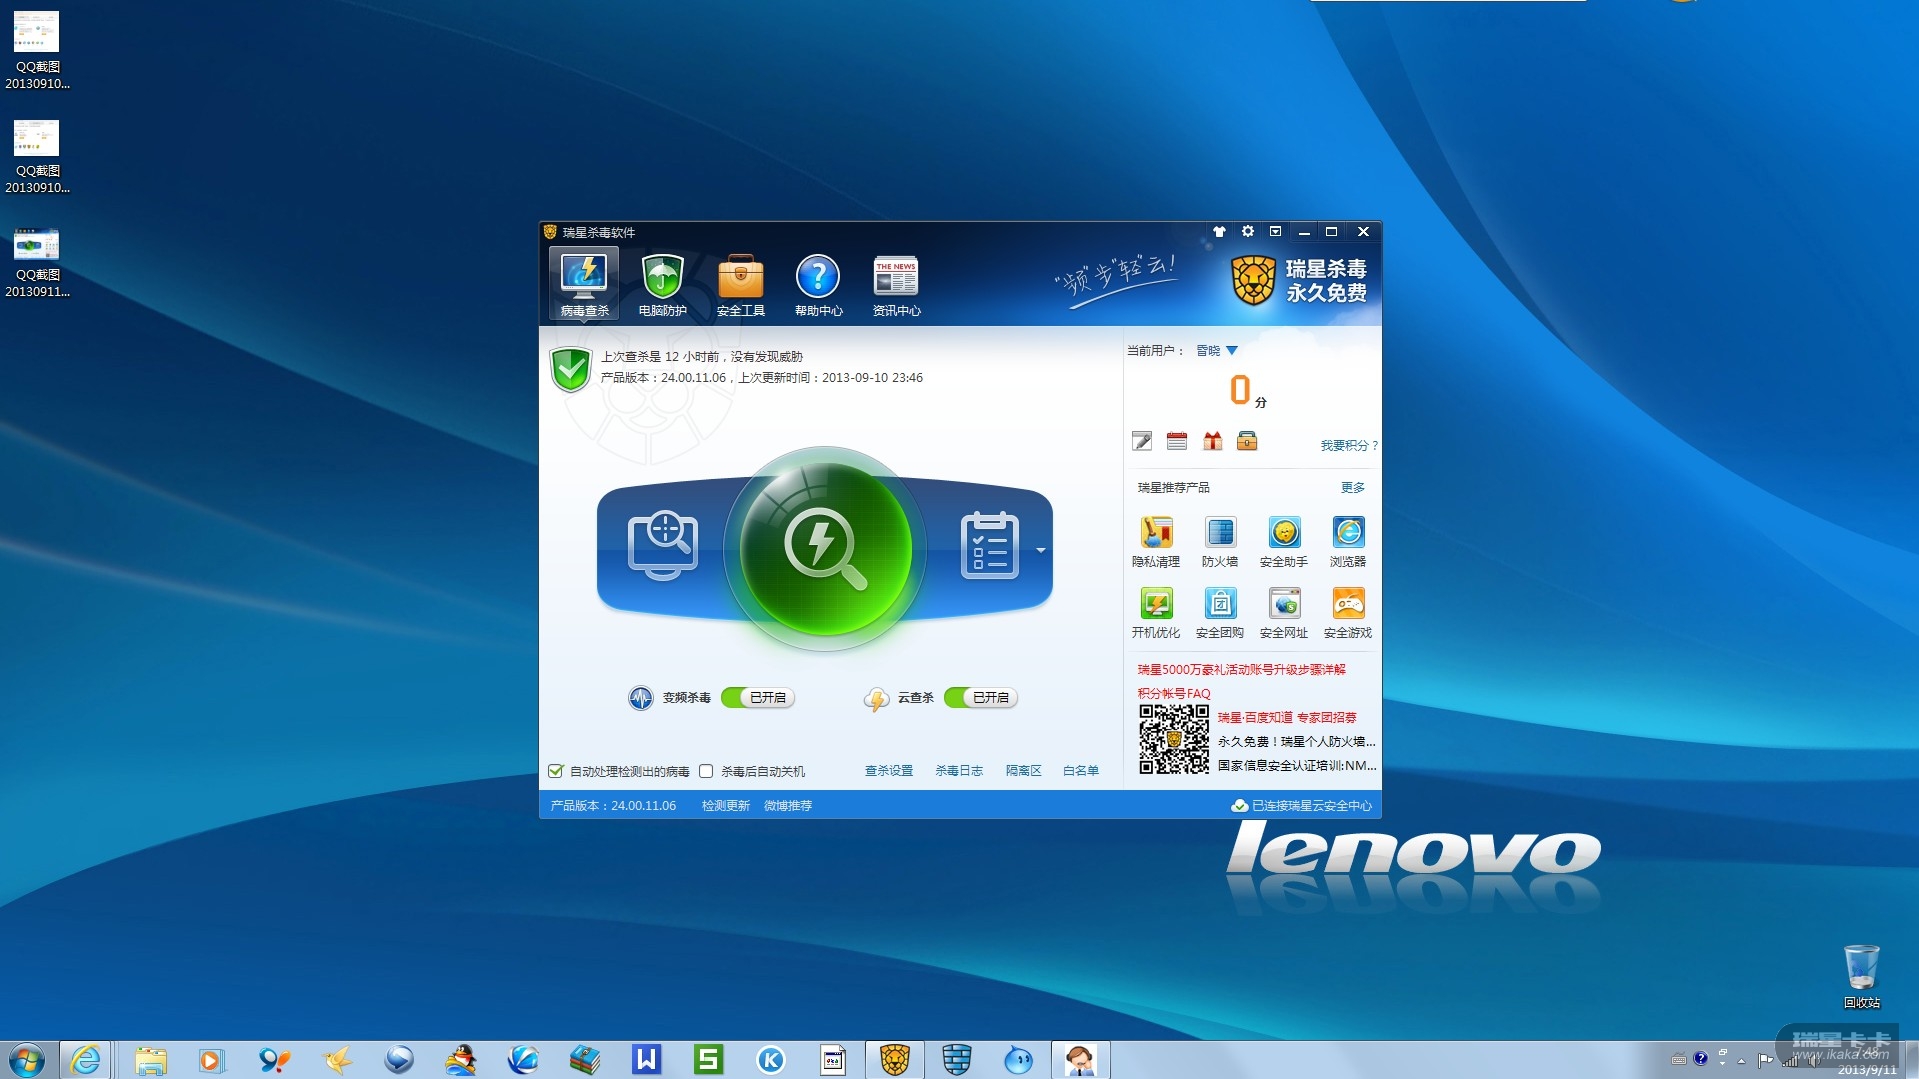Select the QQ截图 20130911 desktop file
The height and width of the screenshot is (1079, 1919).
point(37,264)
